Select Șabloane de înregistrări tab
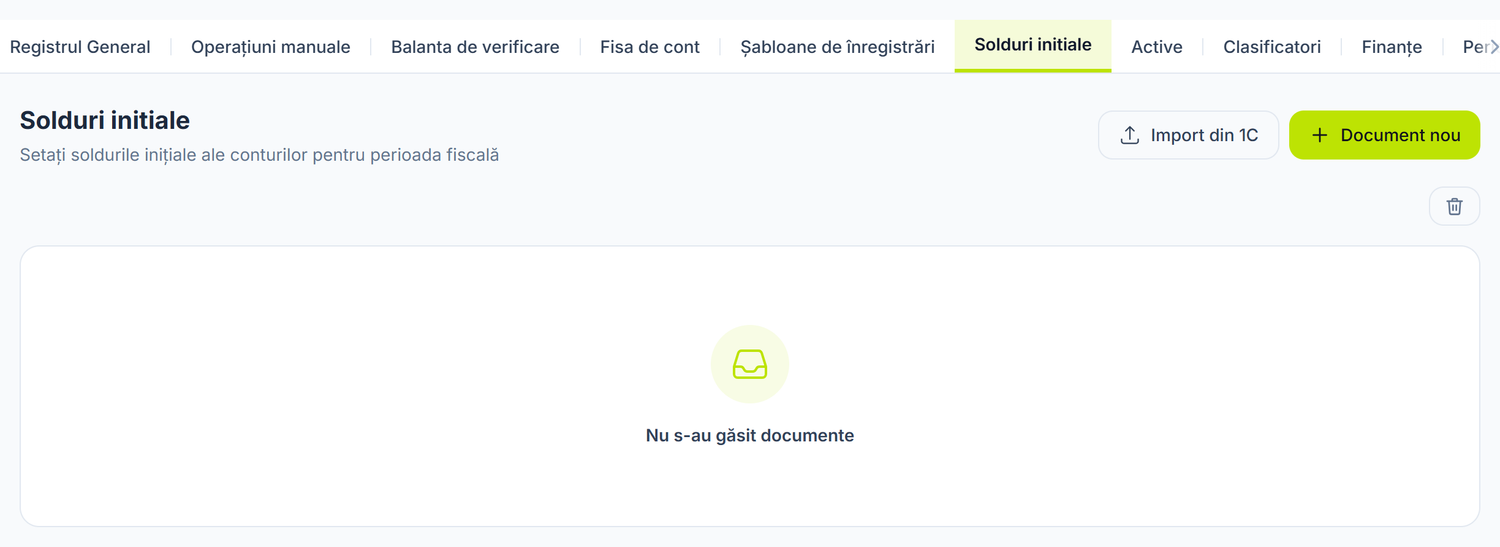 837,47
